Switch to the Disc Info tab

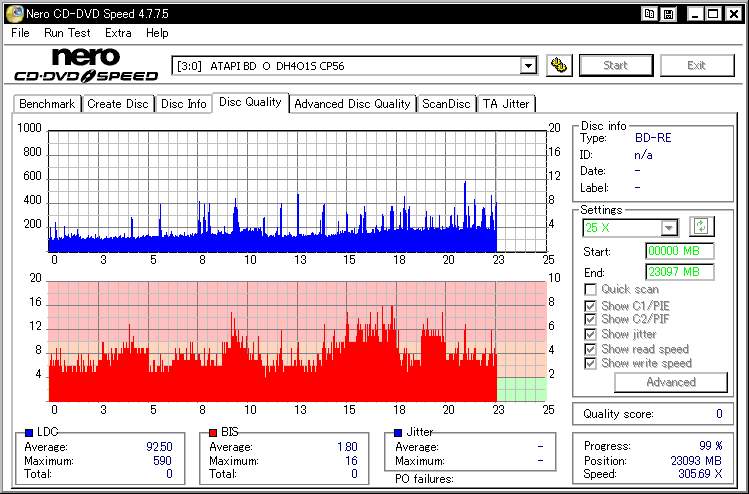183,104
